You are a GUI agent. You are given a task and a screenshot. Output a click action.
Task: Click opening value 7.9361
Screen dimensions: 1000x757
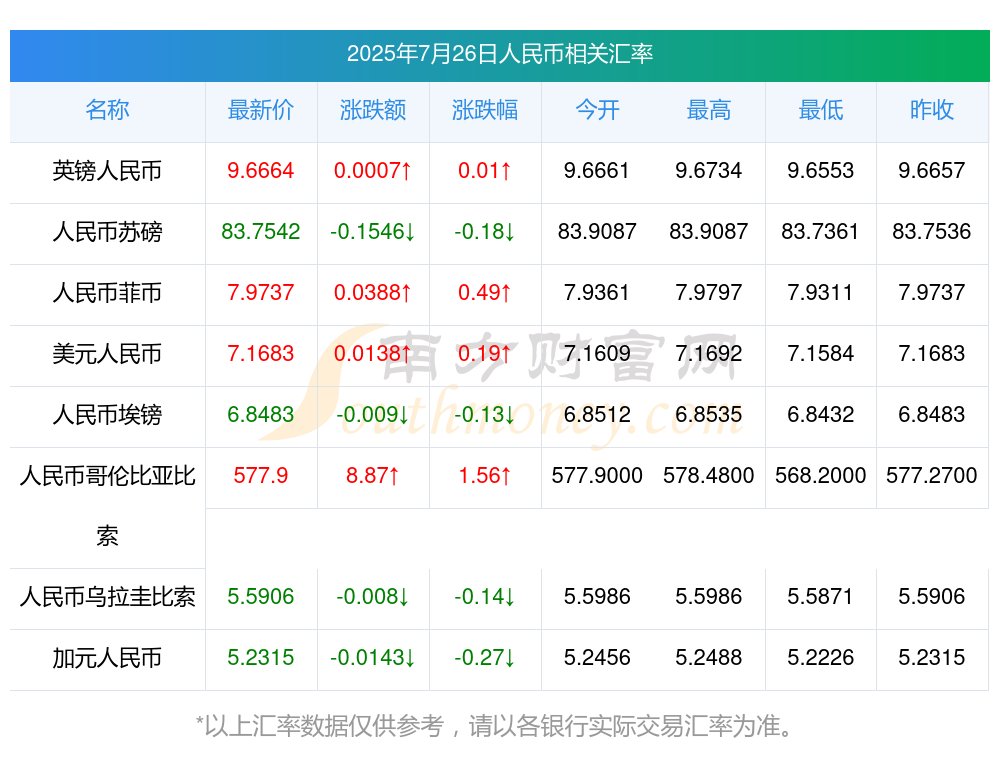[597, 292]
